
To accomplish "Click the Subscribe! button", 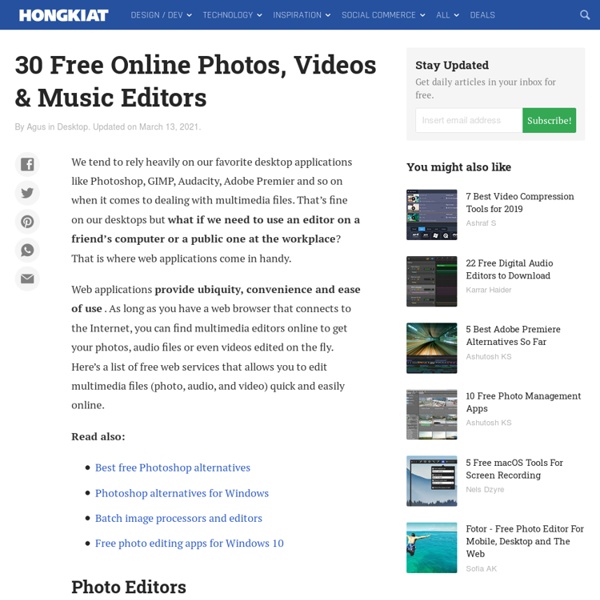I will click(x=549, y=121).
